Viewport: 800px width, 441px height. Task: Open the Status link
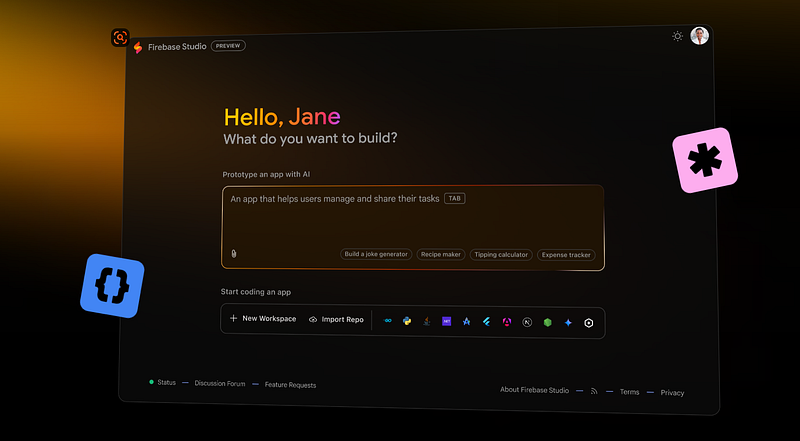pyautogui.click(x=166, y=382)
